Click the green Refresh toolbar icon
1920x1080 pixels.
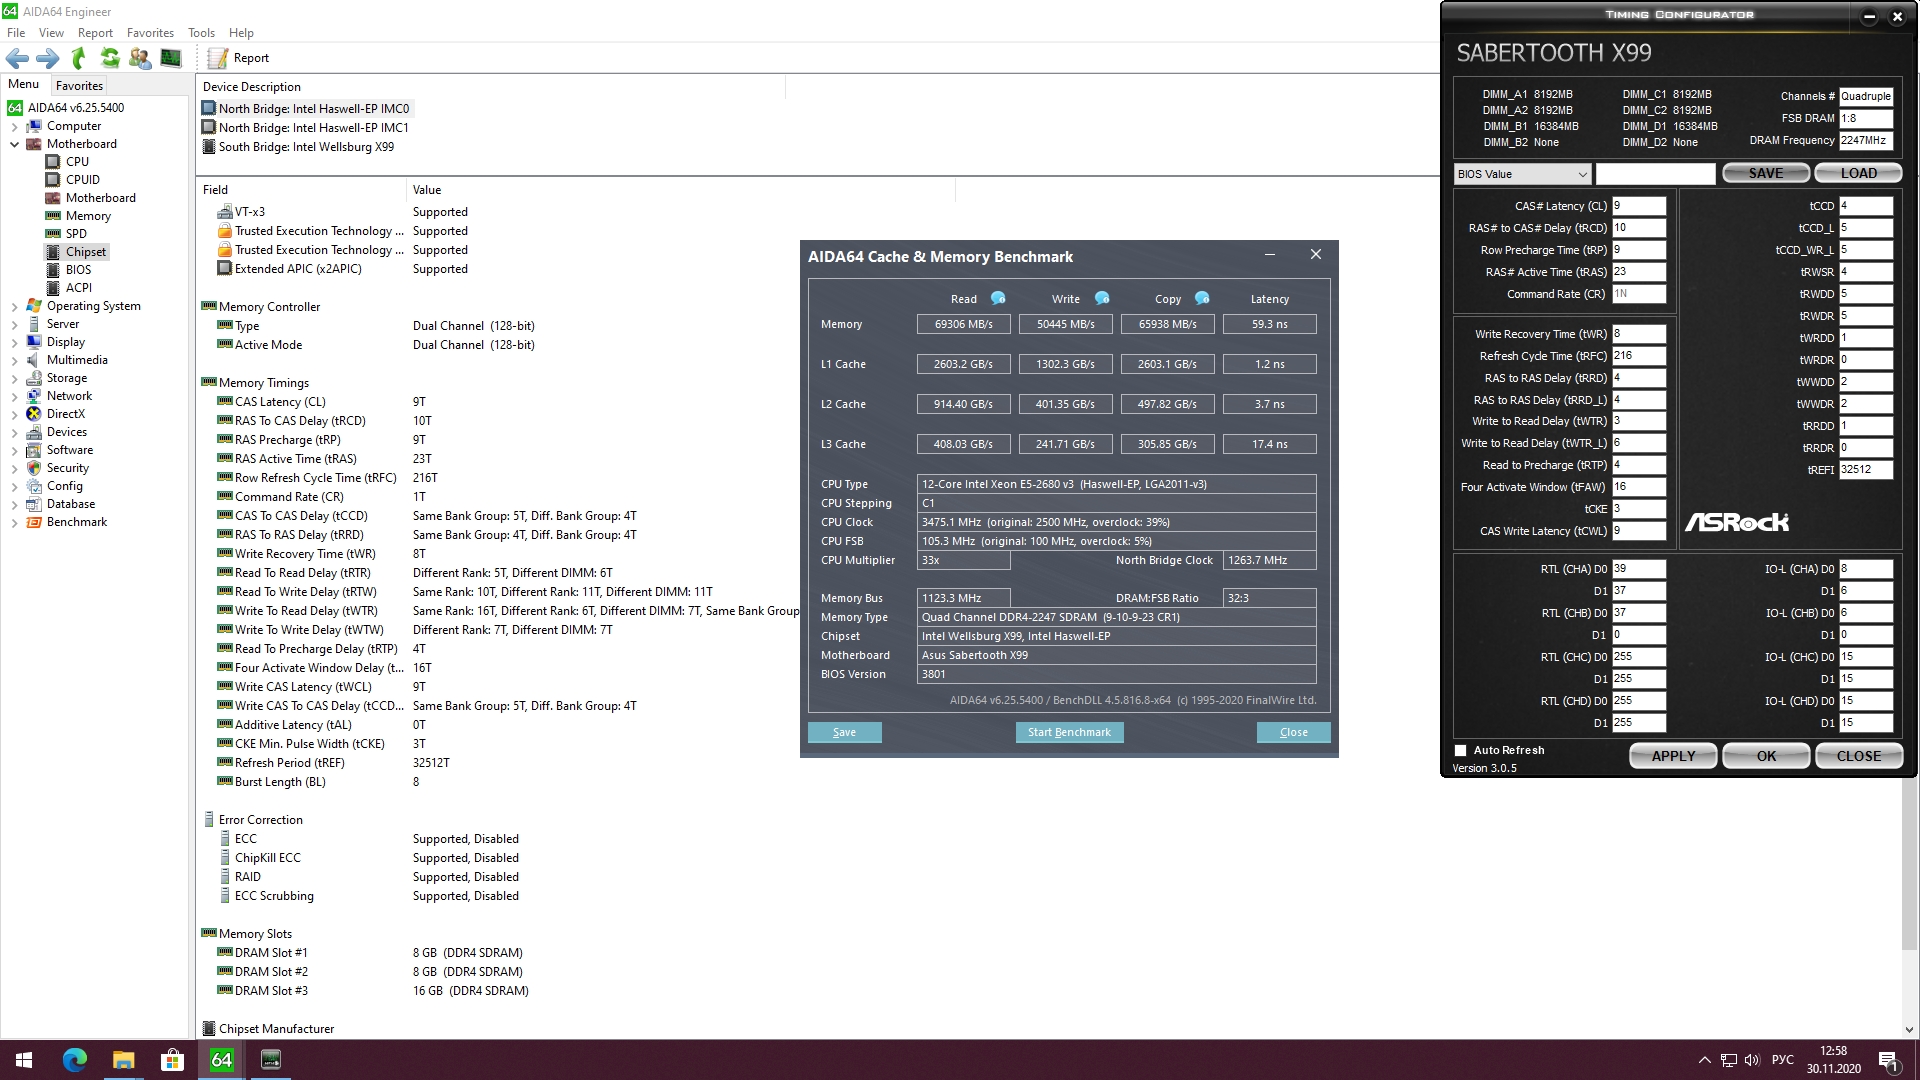pyautogui.click(x=110, y=58)
